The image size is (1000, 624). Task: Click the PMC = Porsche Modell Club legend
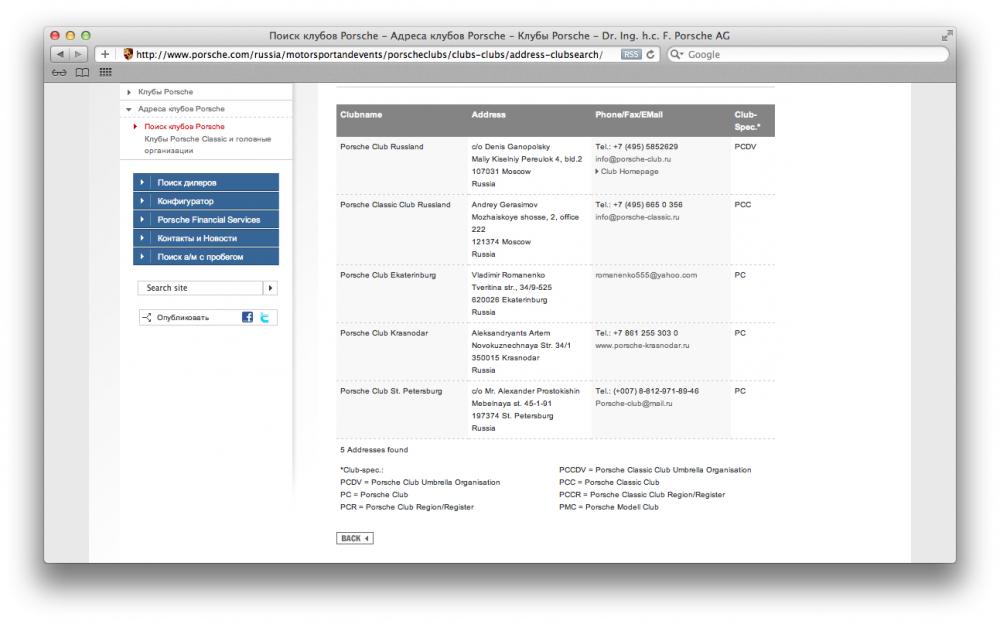tap(608, 507)
